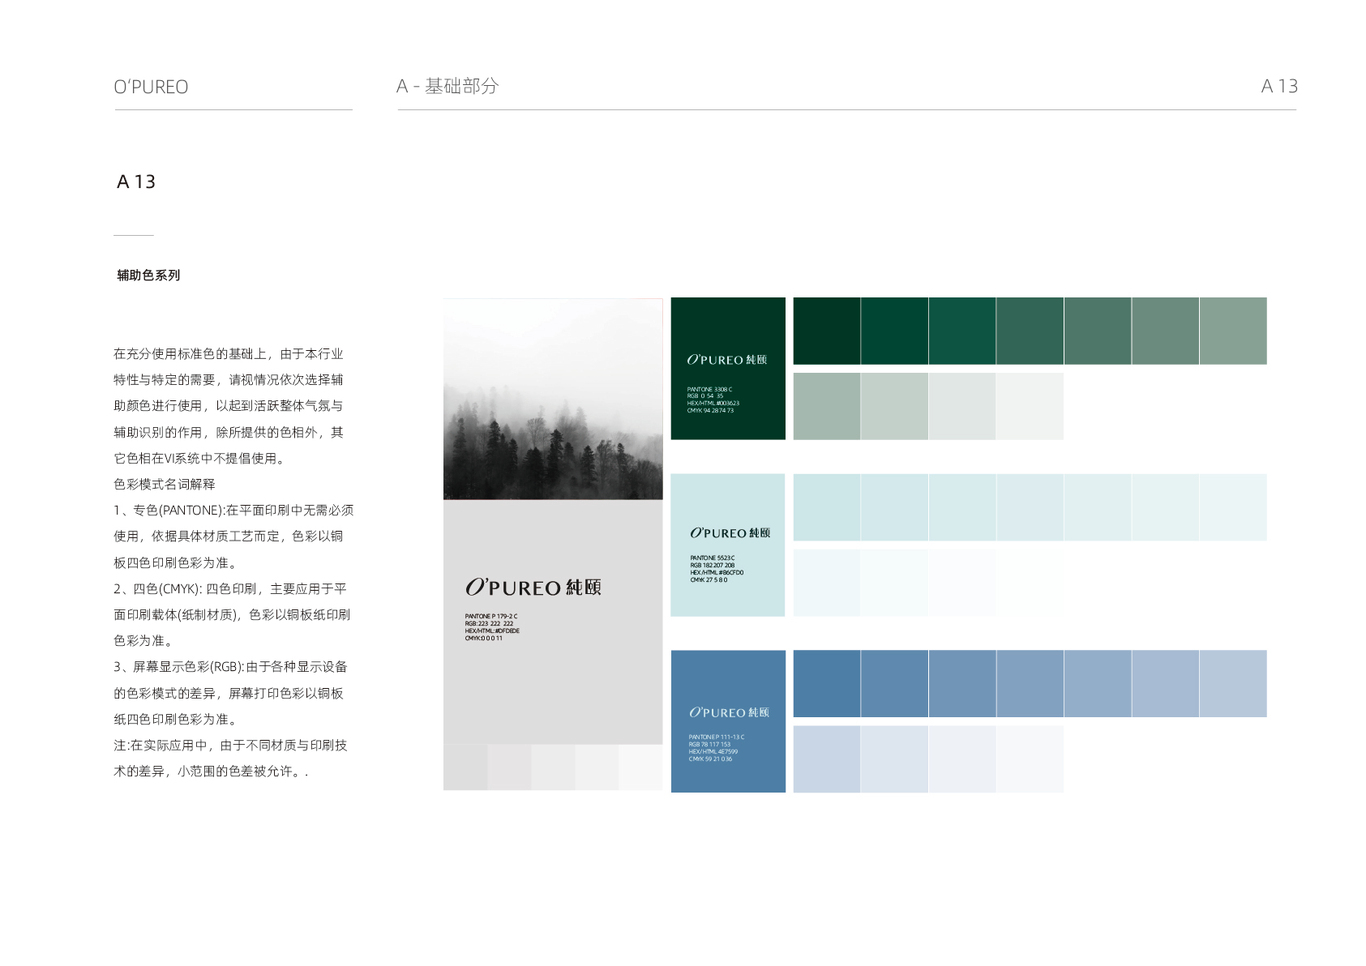Choose the fourth, middle swatch of the blue row

[x=1030, y=684]
